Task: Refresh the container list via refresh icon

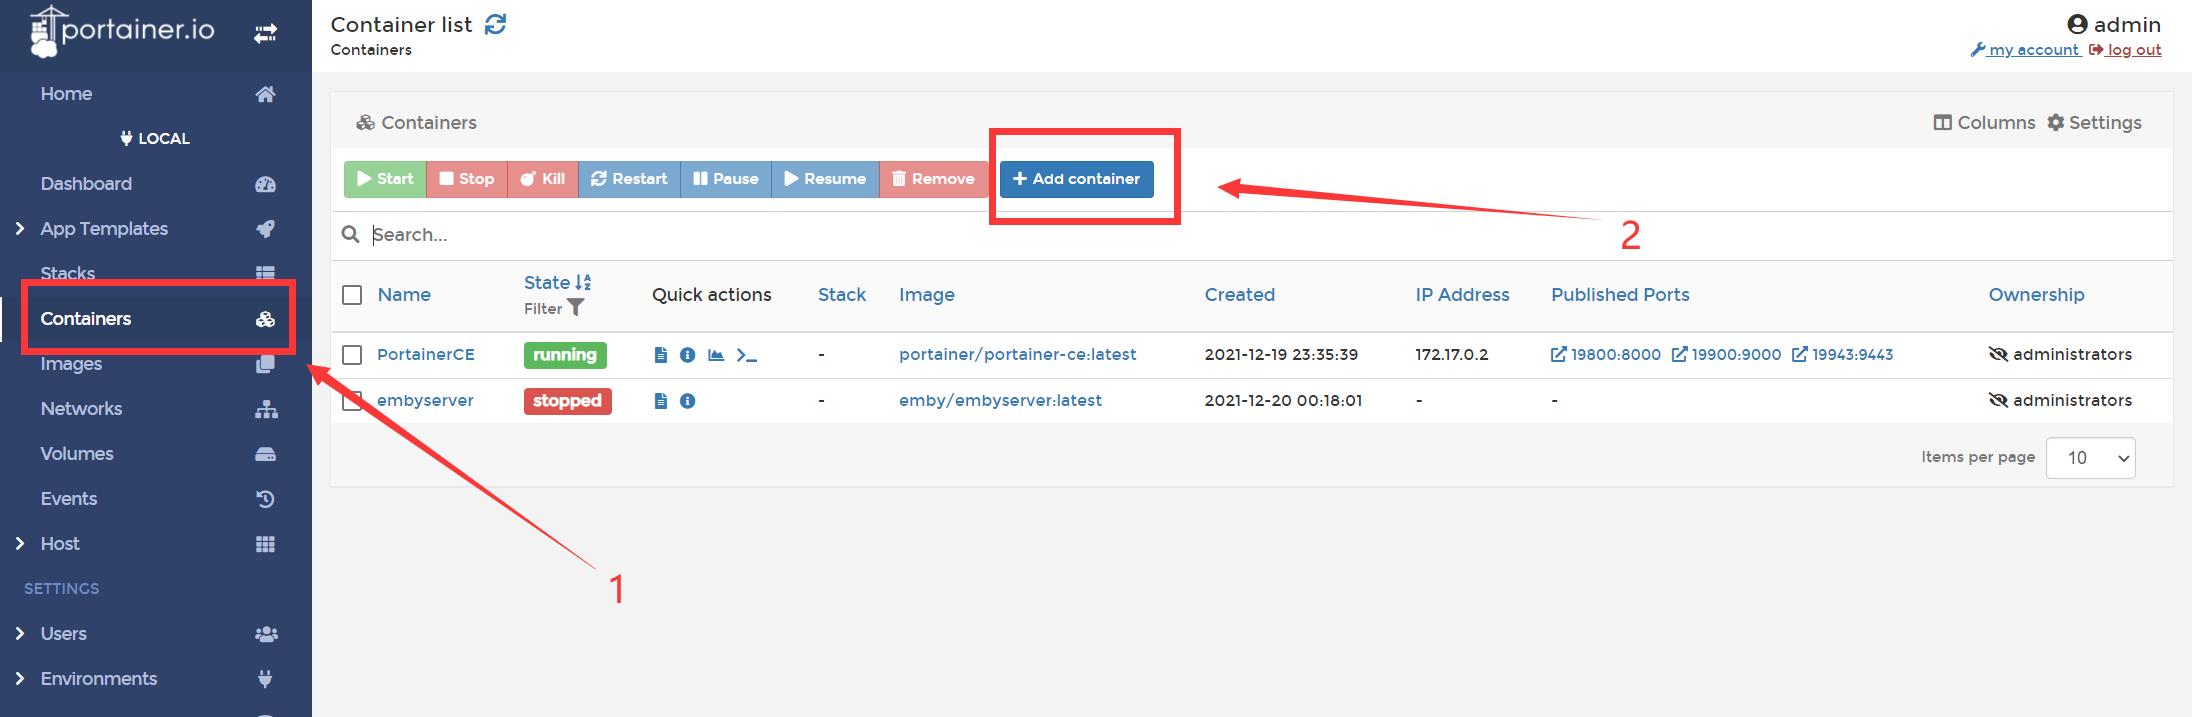Action: [x=495, y=24]
